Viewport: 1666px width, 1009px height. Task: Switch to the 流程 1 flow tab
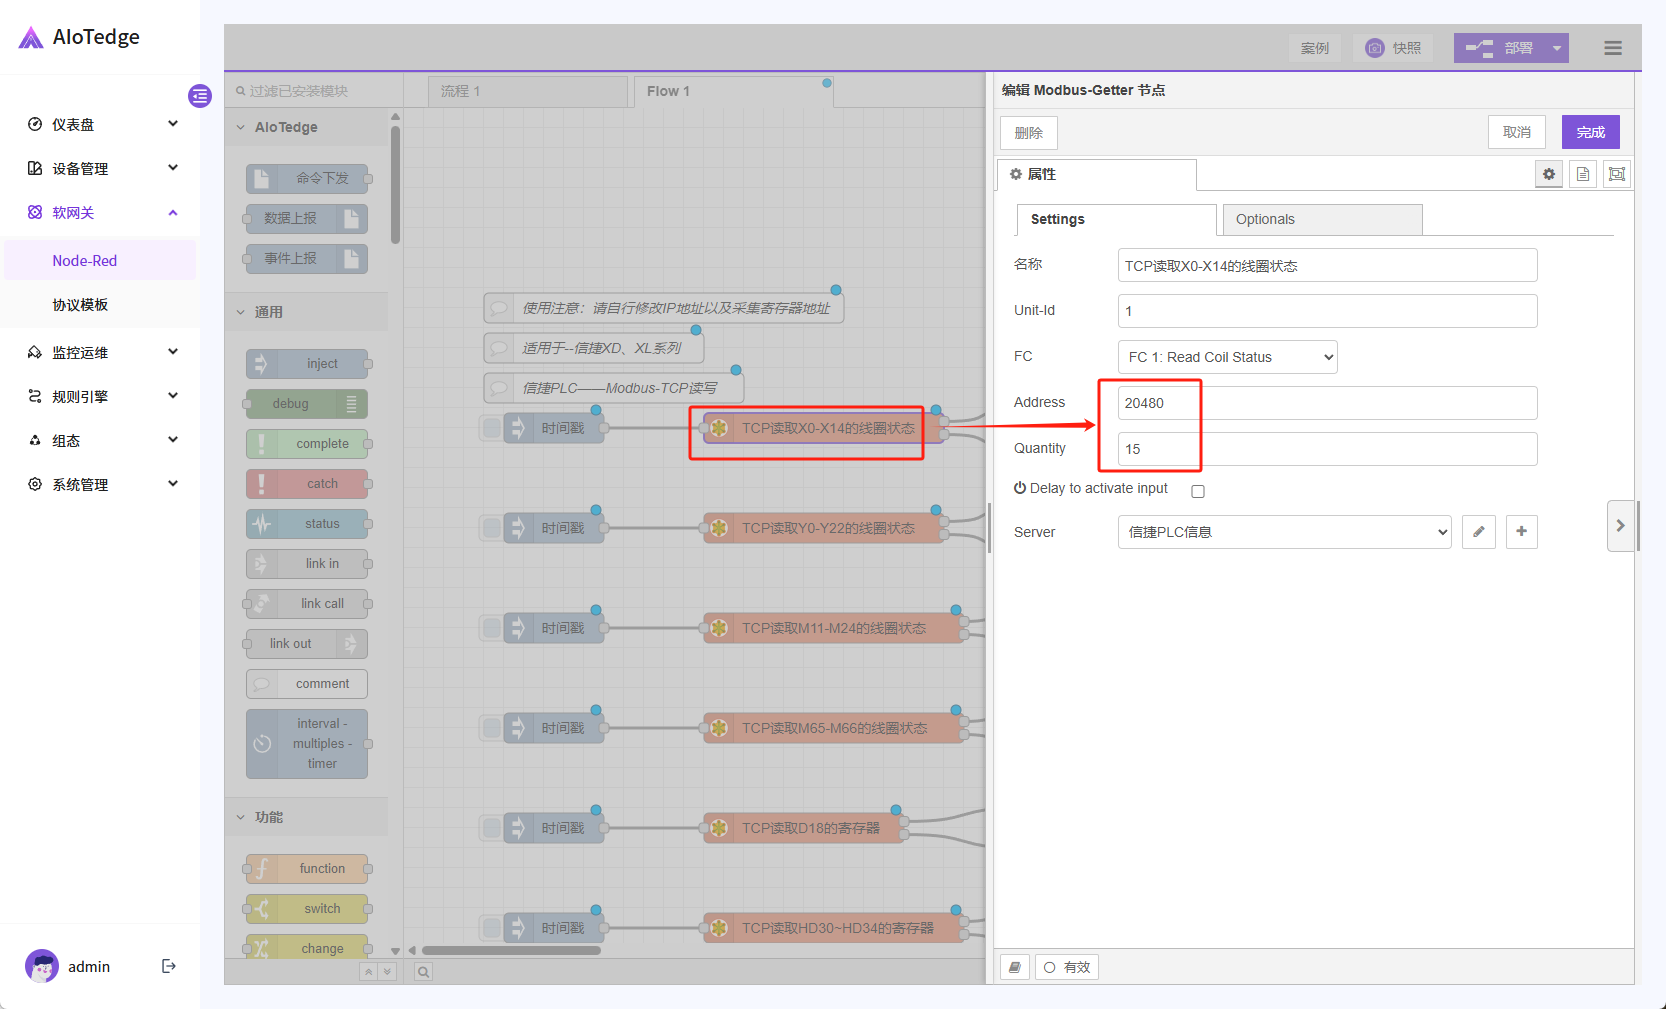pyautogui.click(x=526, y=91)
